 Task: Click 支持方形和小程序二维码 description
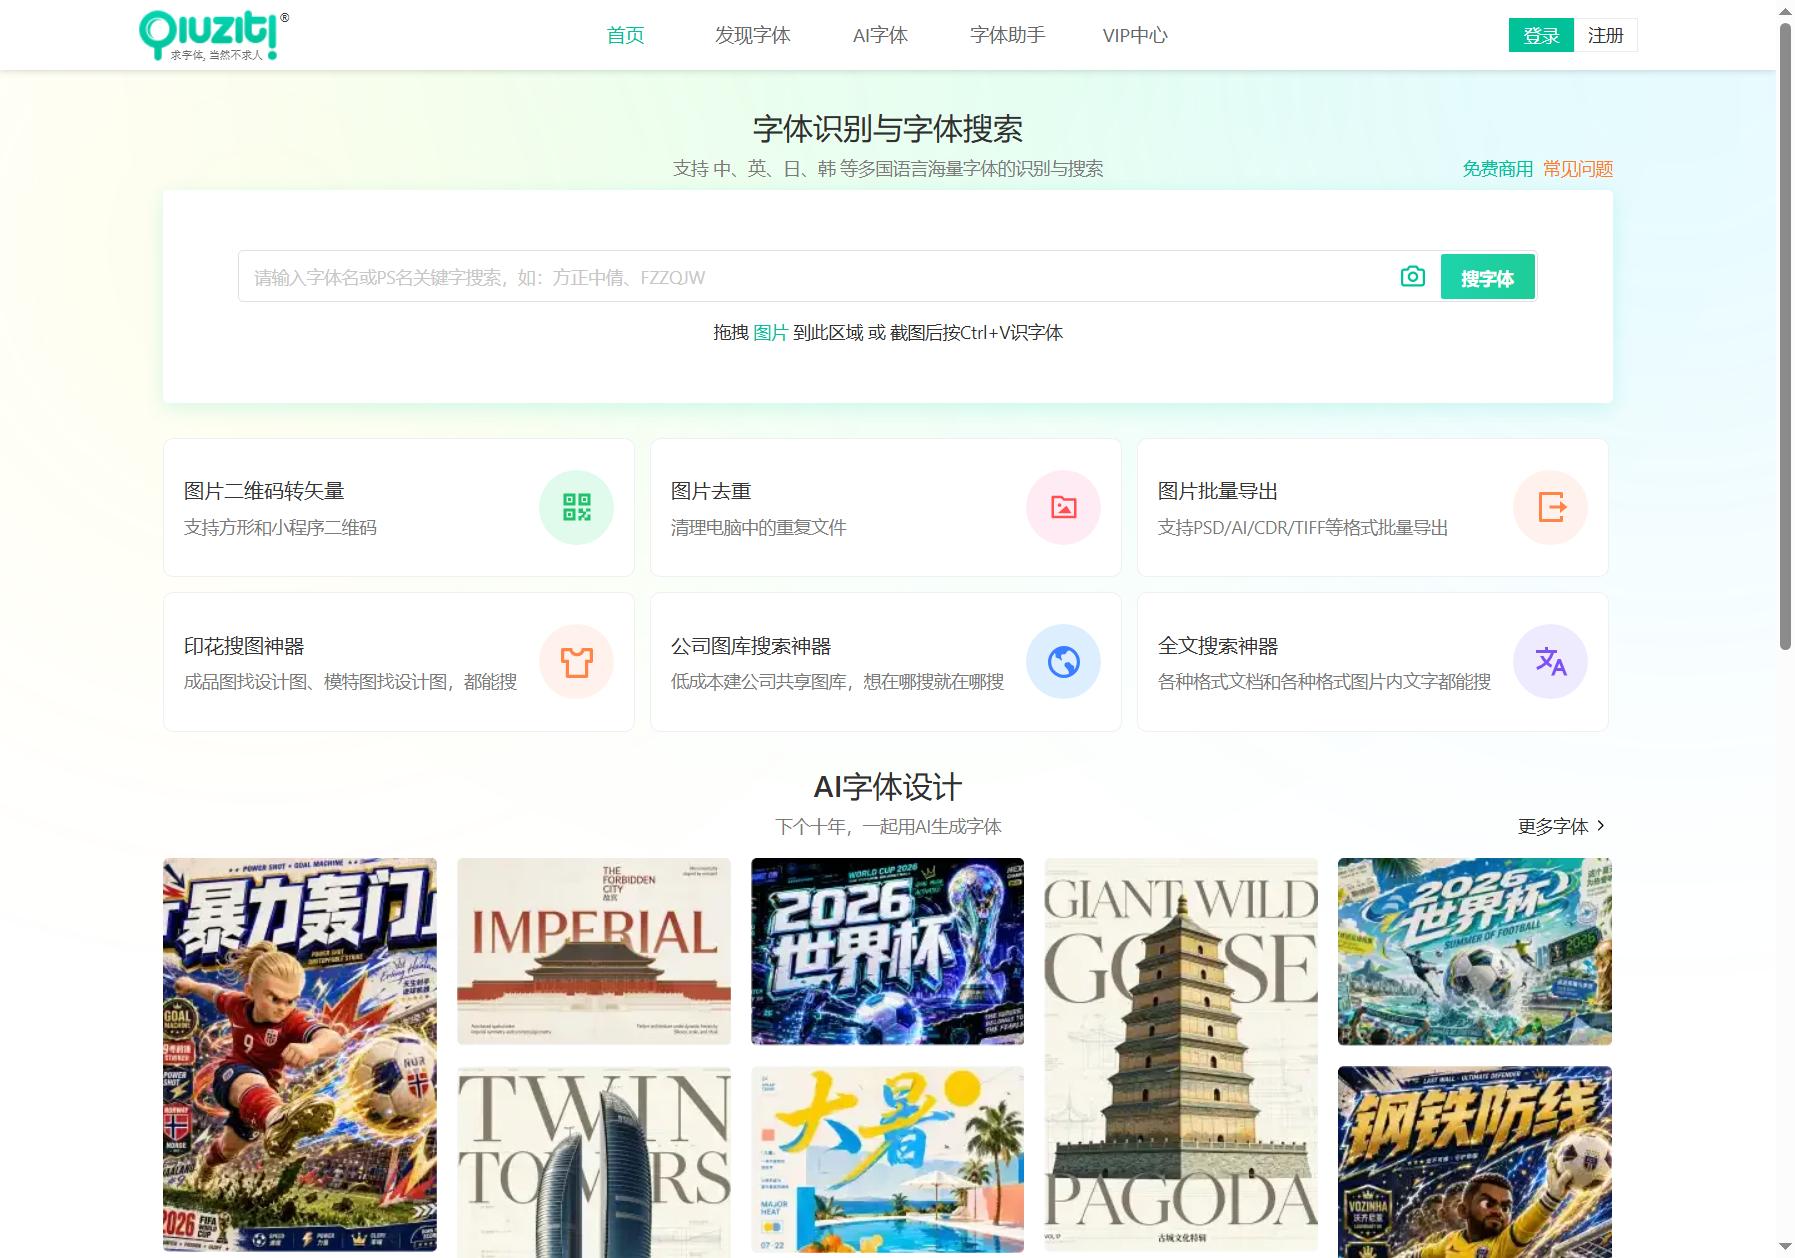point(280,527)
